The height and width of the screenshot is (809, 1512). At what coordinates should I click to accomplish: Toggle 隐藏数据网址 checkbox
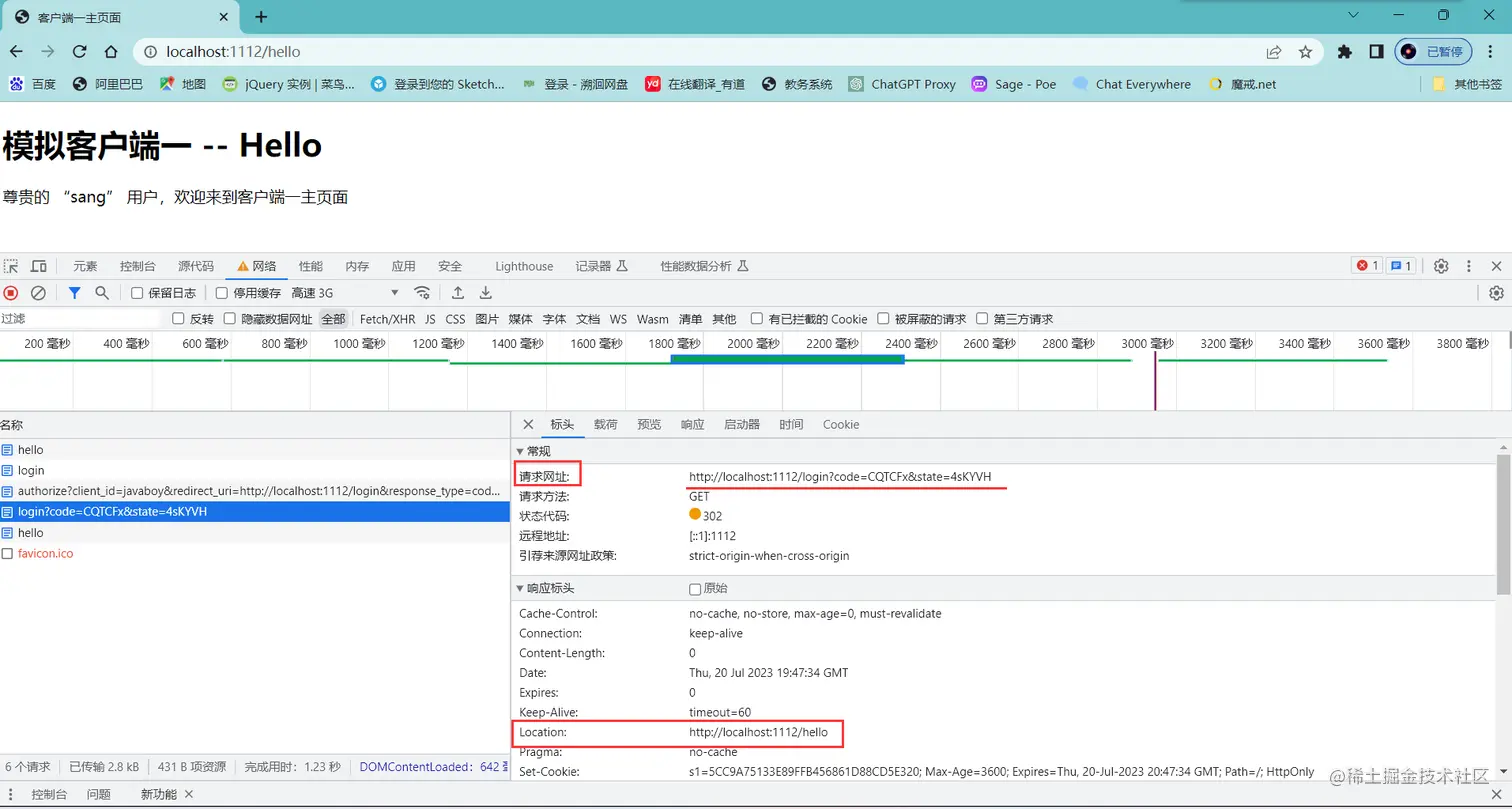tap(230, 319)
